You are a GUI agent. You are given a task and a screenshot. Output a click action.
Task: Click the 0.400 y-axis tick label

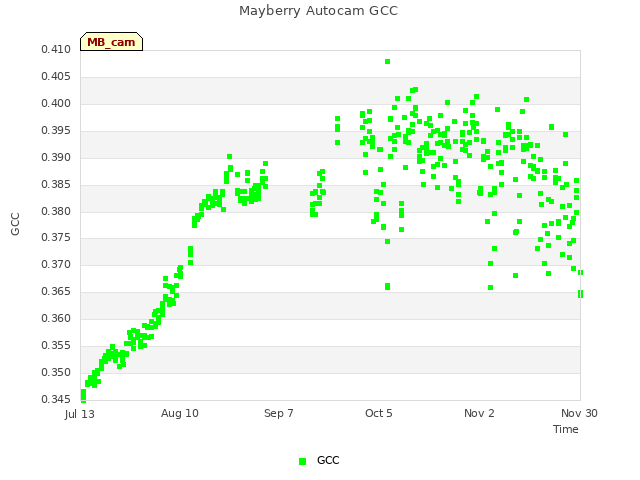click(56, 103)
